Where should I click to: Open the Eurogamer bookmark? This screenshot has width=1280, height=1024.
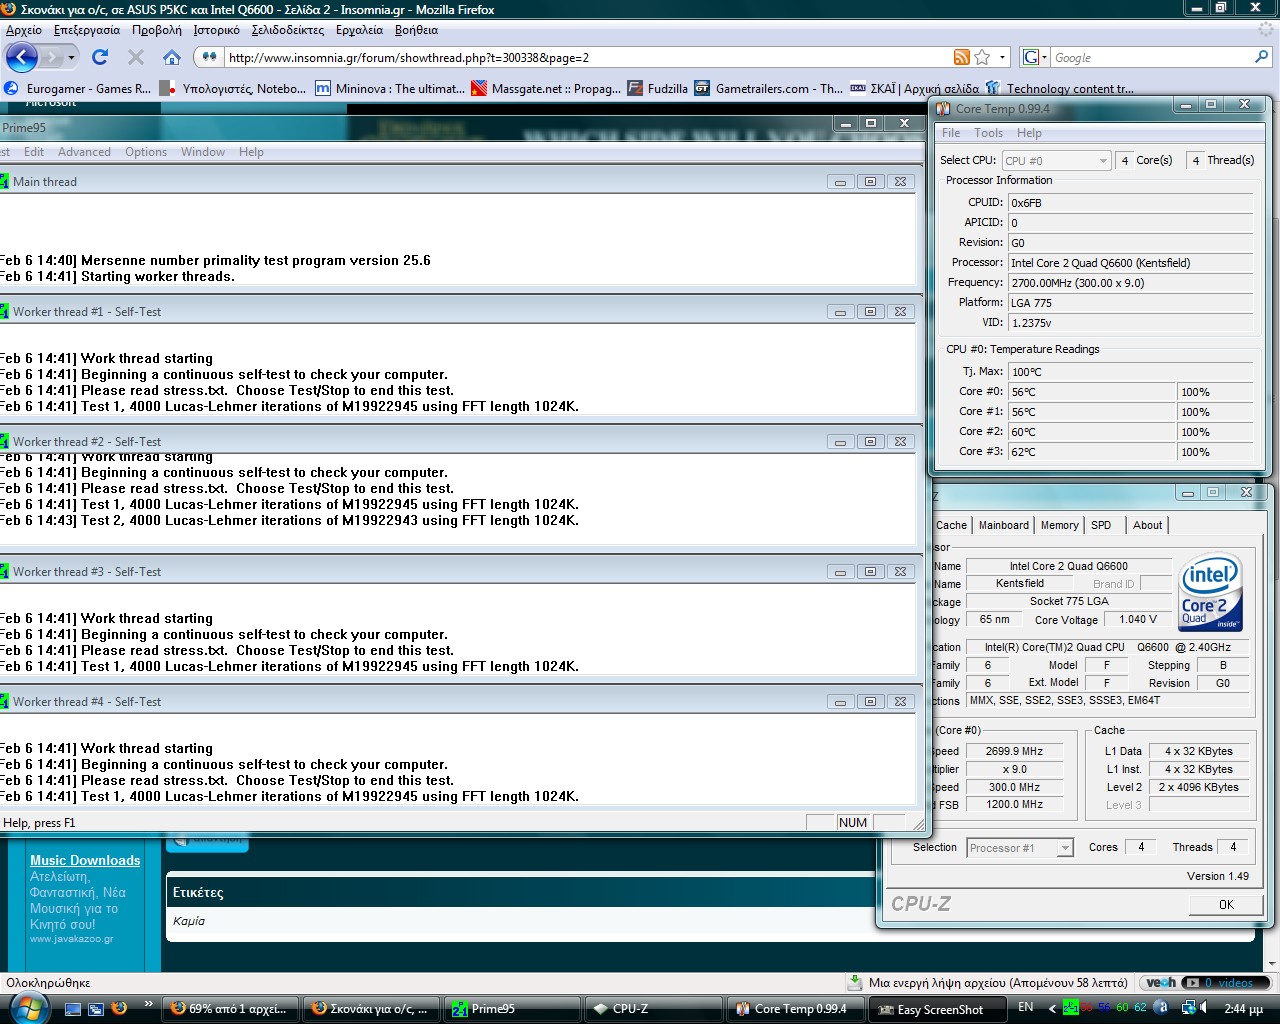pyautogui.click(x=77, y=88)
